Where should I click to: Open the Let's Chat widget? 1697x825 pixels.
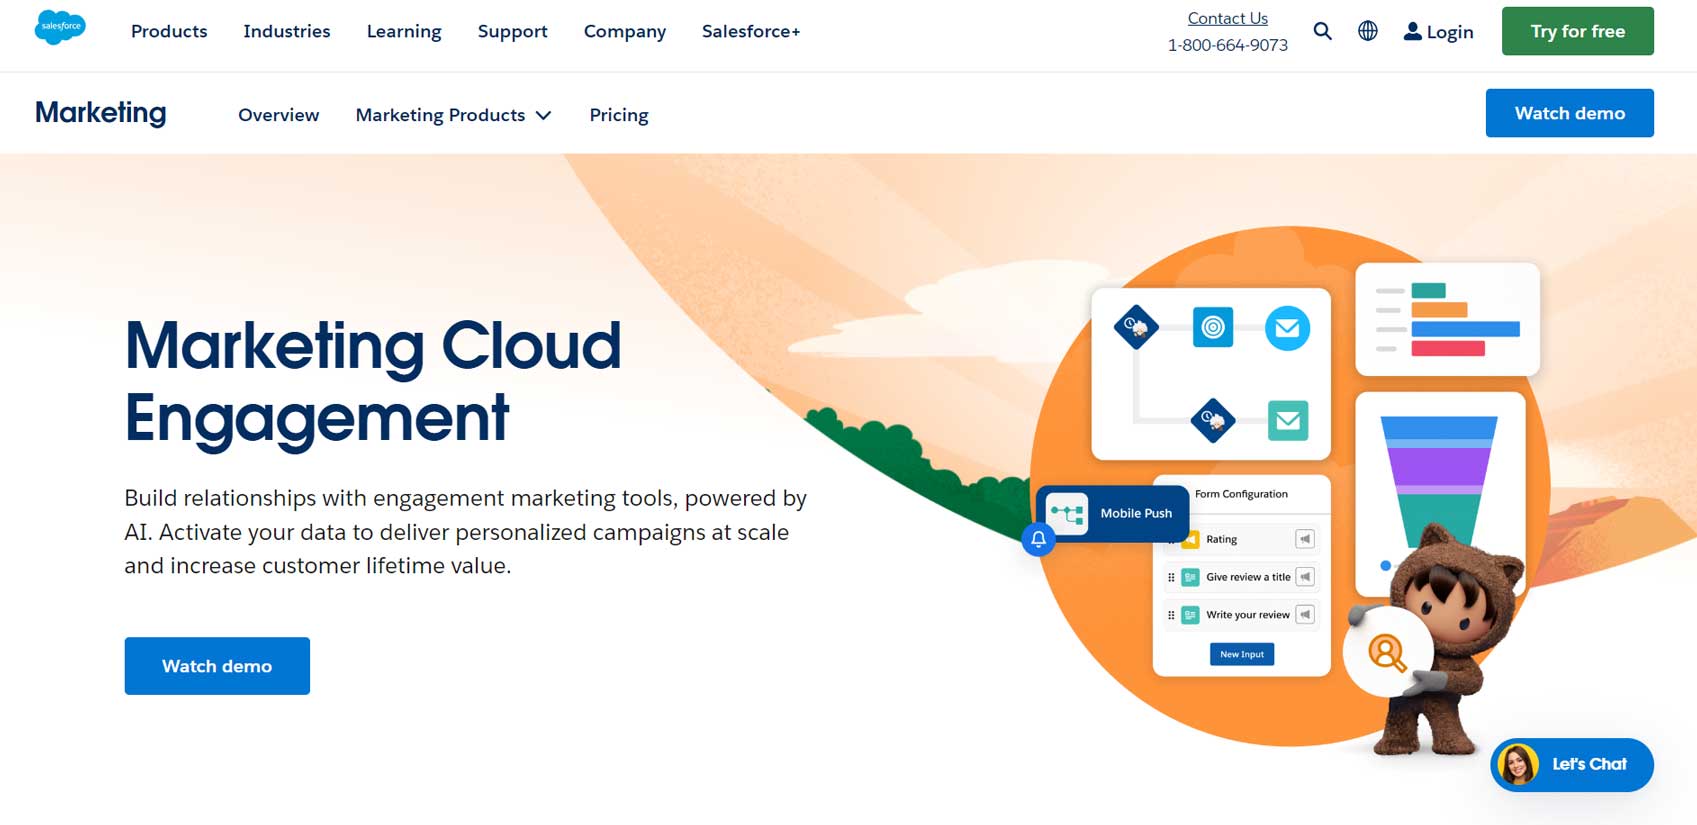click(1571, 765)
